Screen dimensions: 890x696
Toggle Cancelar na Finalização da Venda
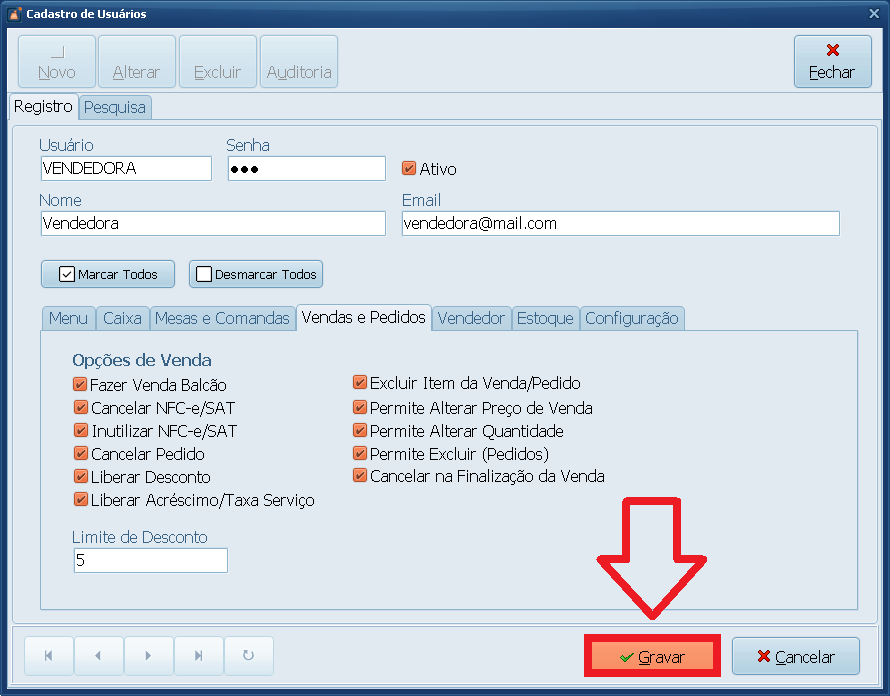coord(360,477)
